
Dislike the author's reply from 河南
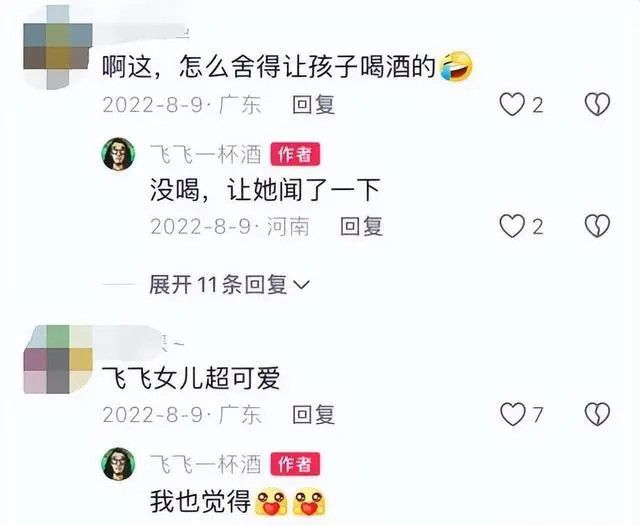[597, 226]
